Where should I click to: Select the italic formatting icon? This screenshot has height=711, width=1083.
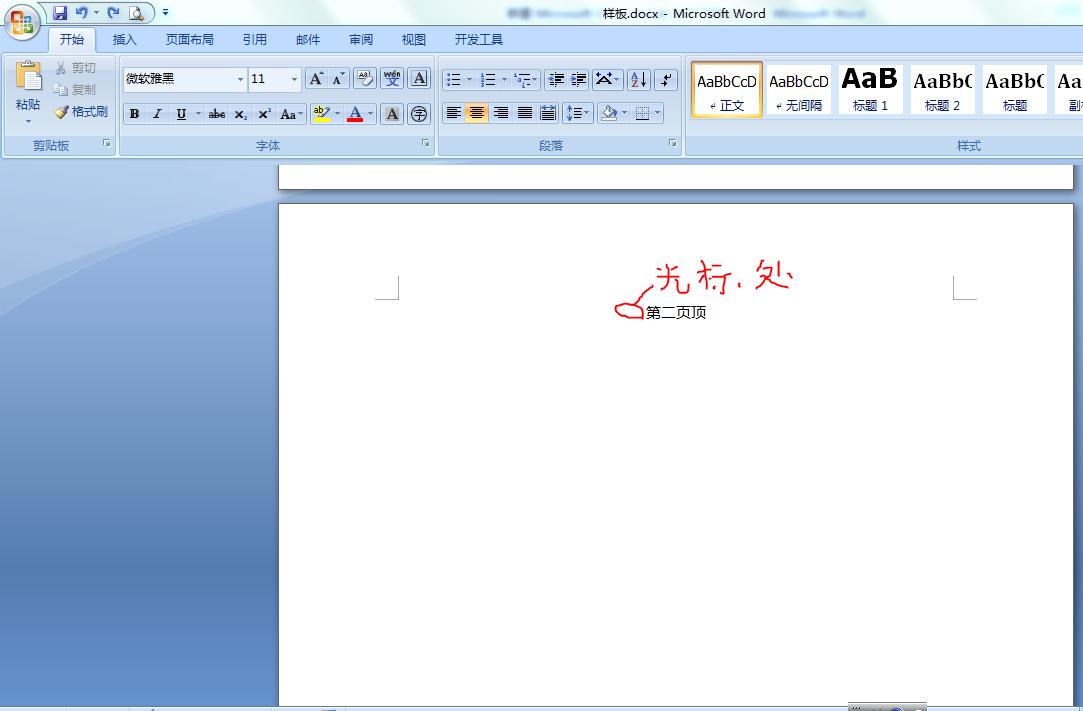158,114
